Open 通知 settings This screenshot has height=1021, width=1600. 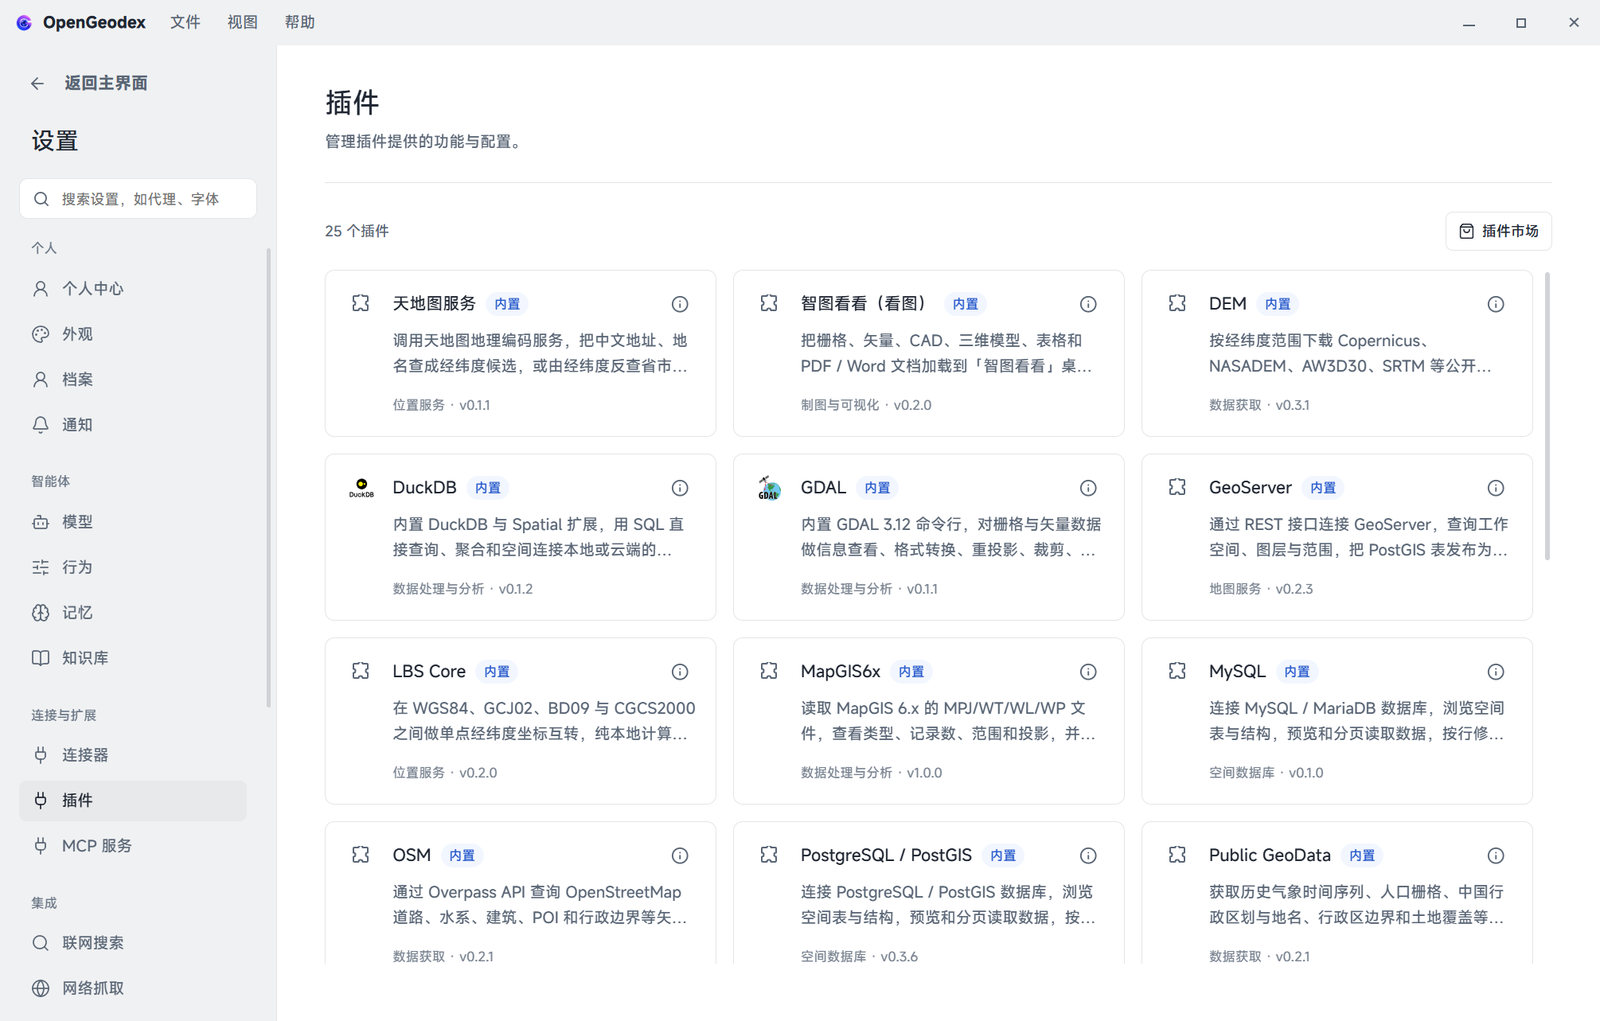point(133,425)
